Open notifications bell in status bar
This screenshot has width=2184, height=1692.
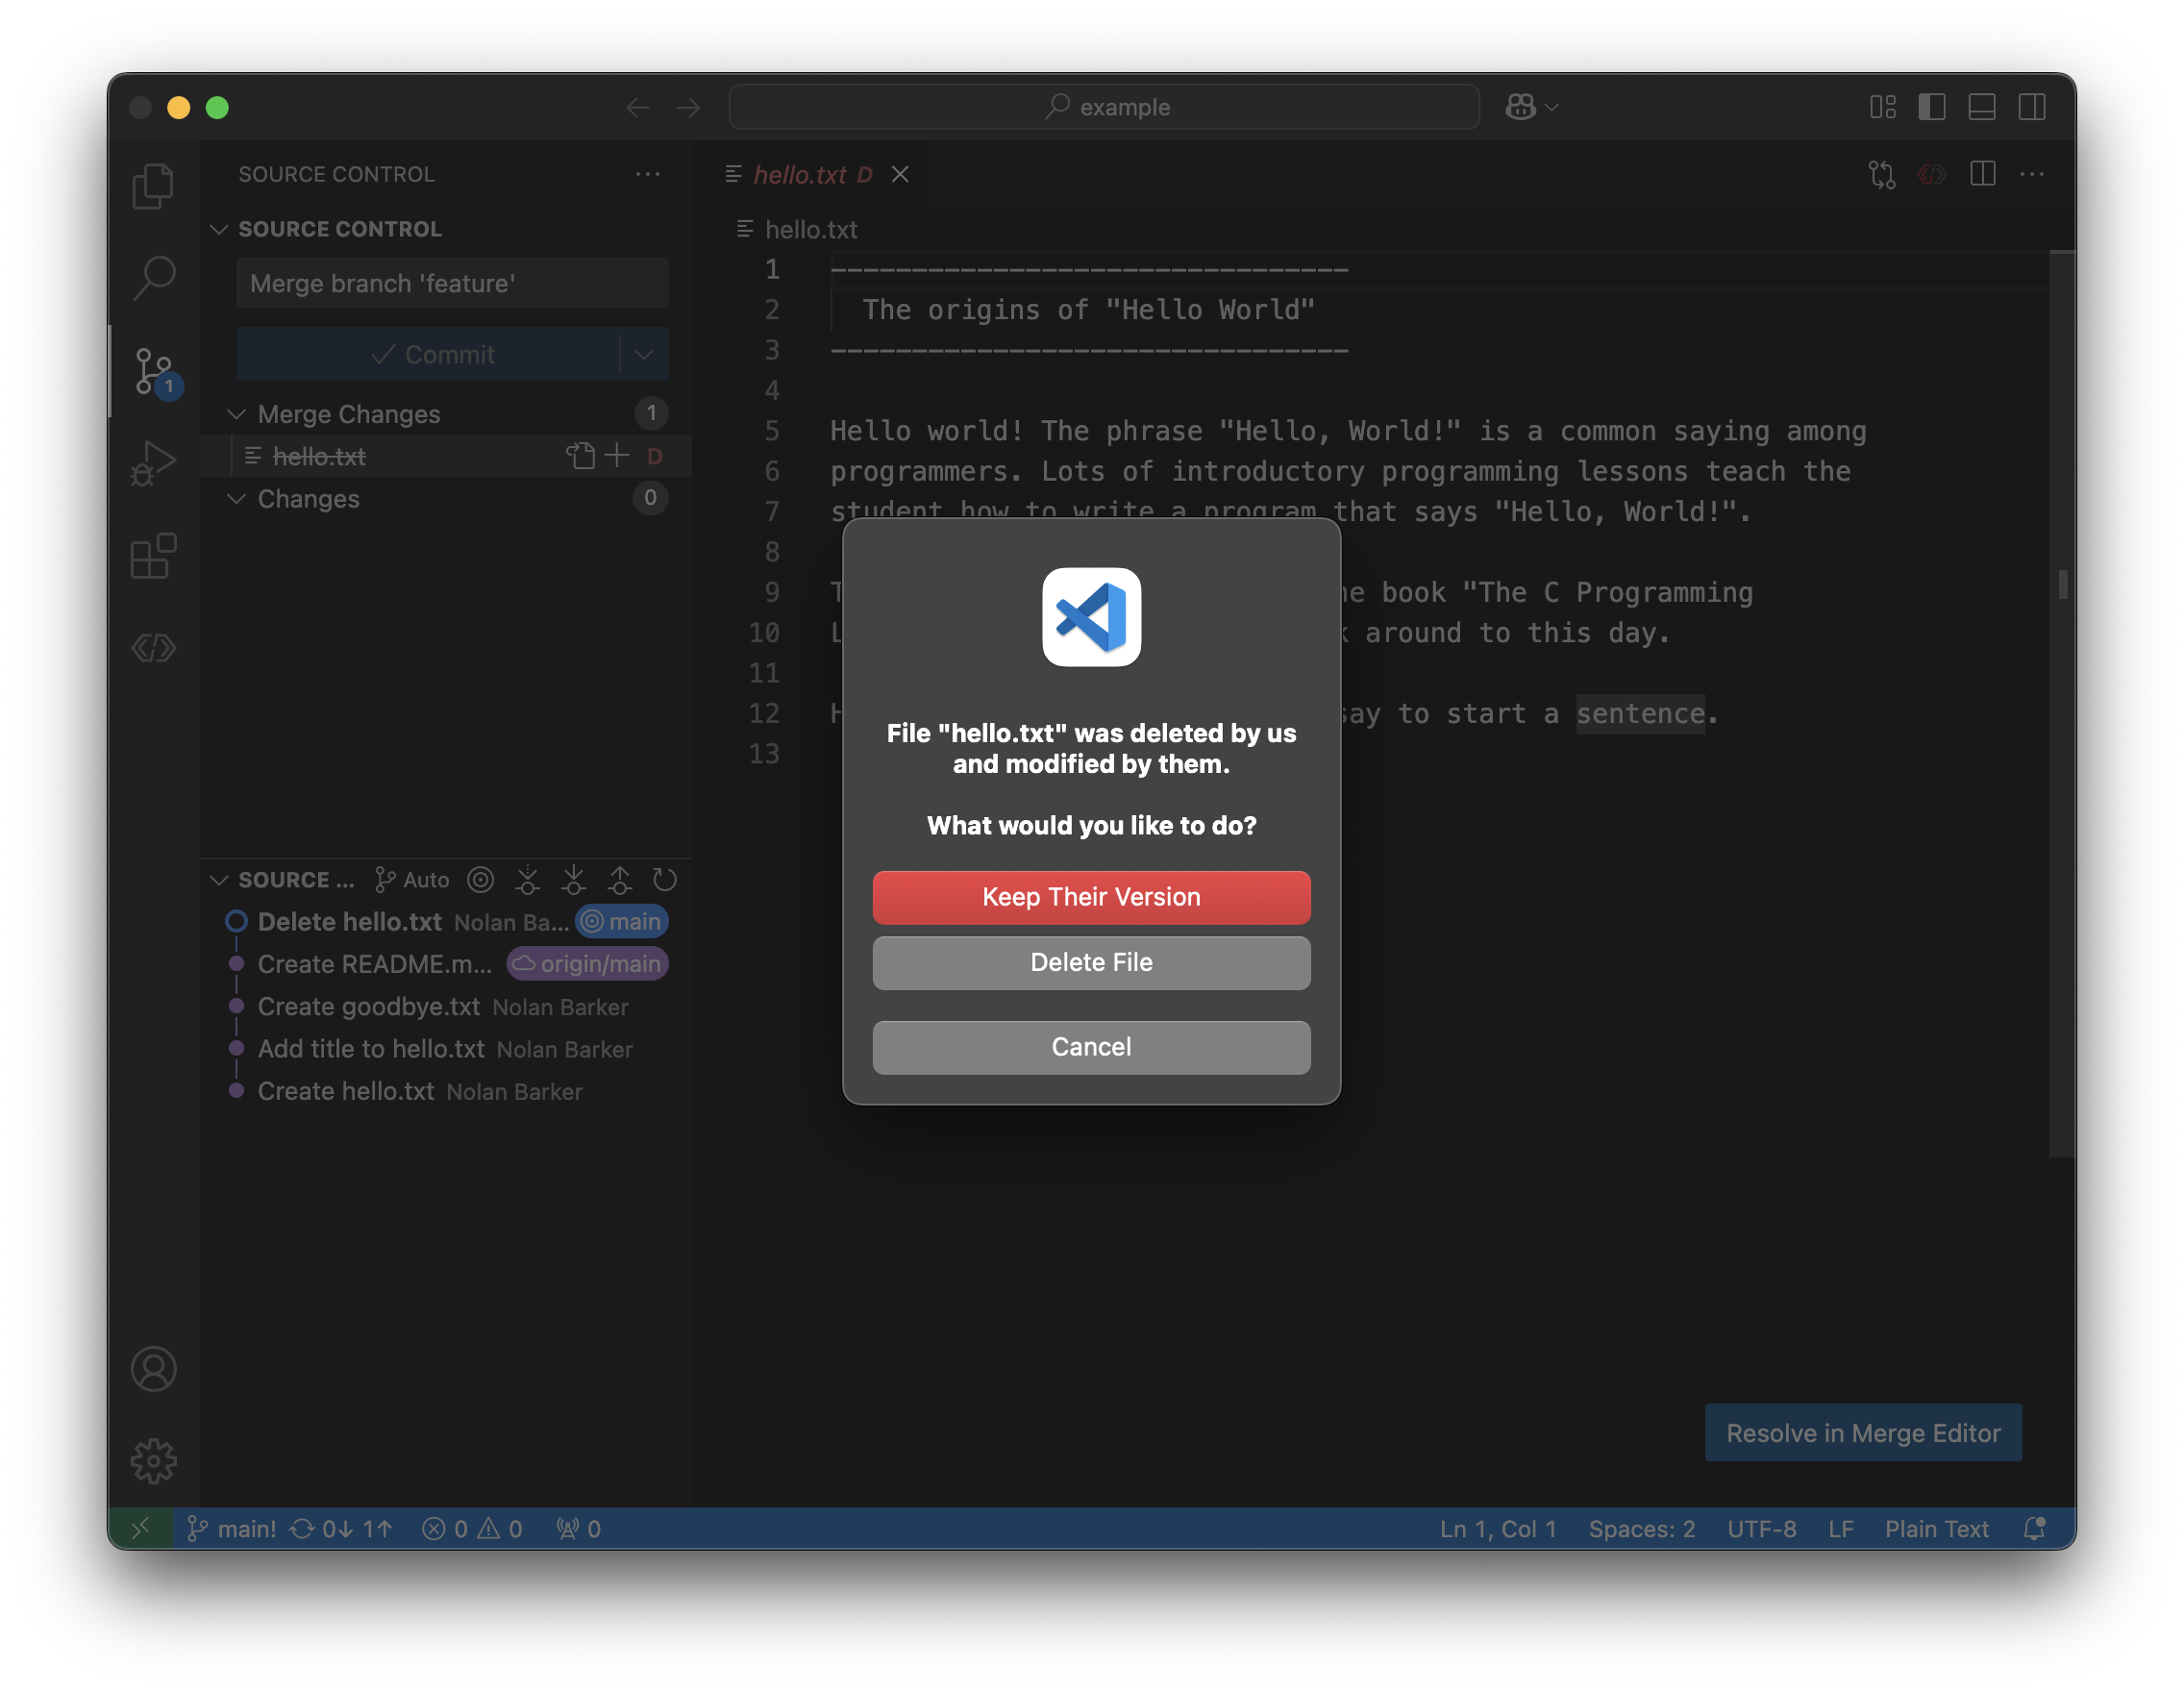pos(2034,1528)
